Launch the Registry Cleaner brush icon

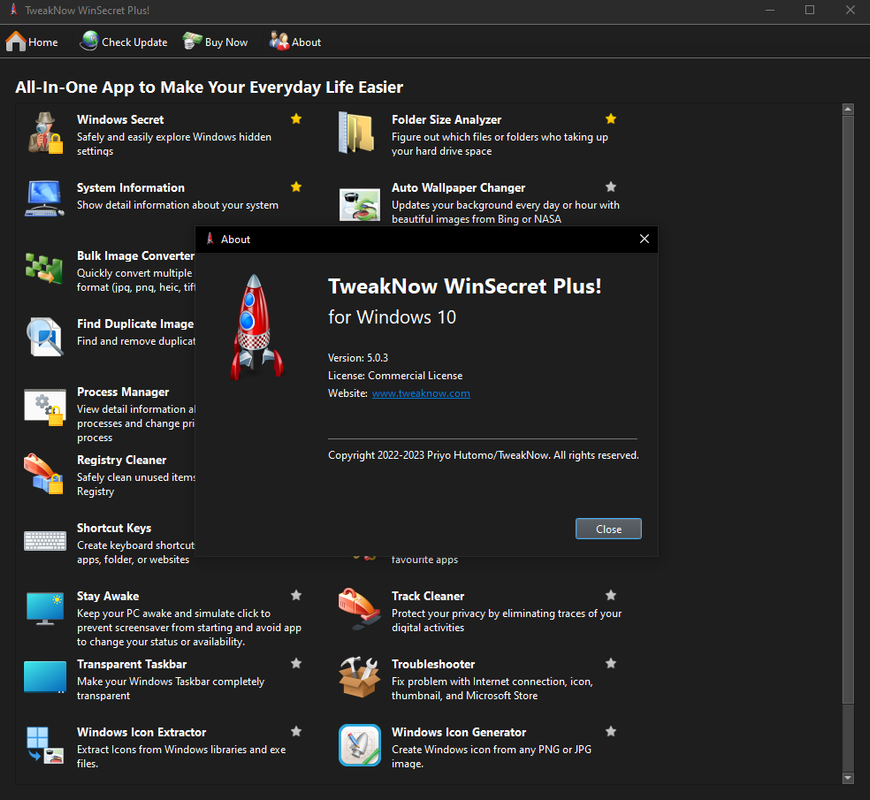[43, 473]
